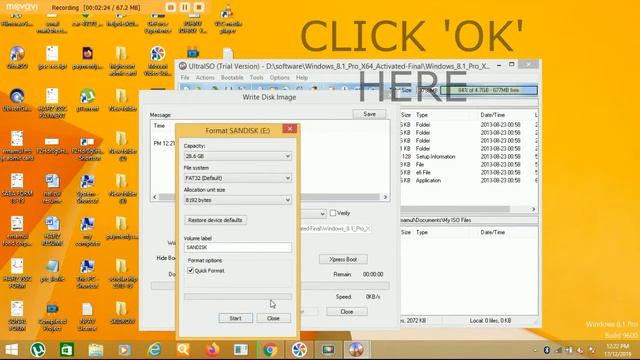Image resolution: width=640 pixels, height=360 pixels.
Task: Open File Explorer from the taskbar
Action: tap(96, 350)
